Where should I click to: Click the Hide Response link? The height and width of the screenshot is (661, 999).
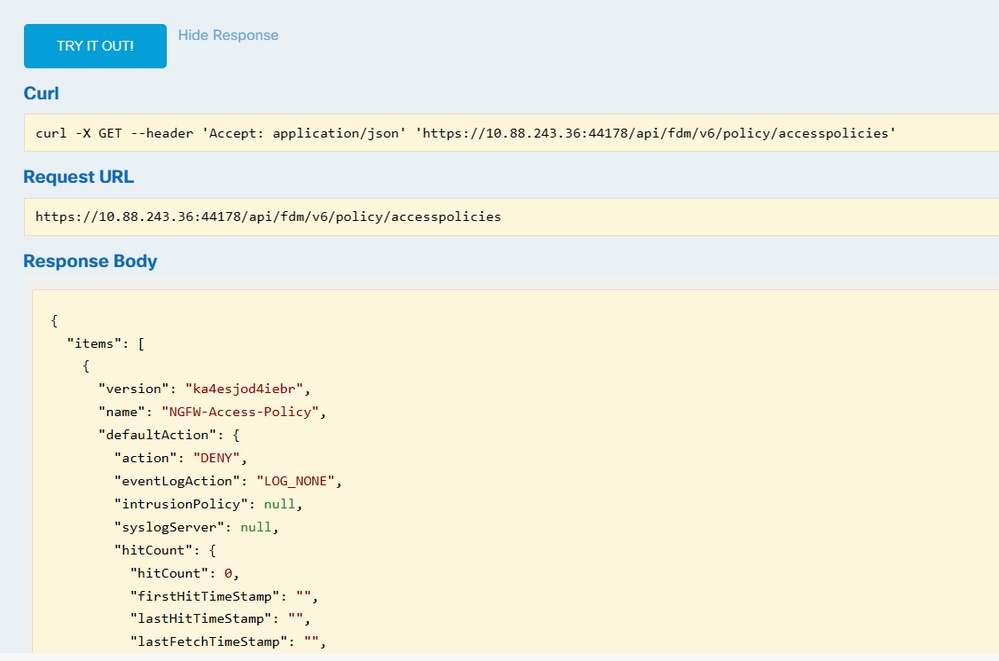coord(228,35)
